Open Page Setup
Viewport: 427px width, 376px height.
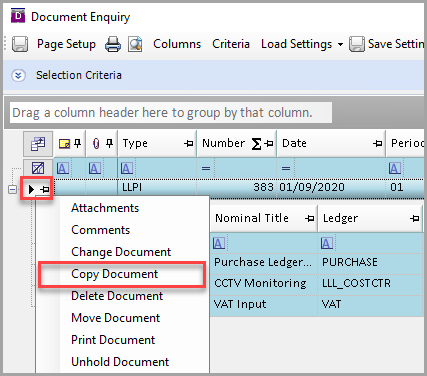click(66, 44)
